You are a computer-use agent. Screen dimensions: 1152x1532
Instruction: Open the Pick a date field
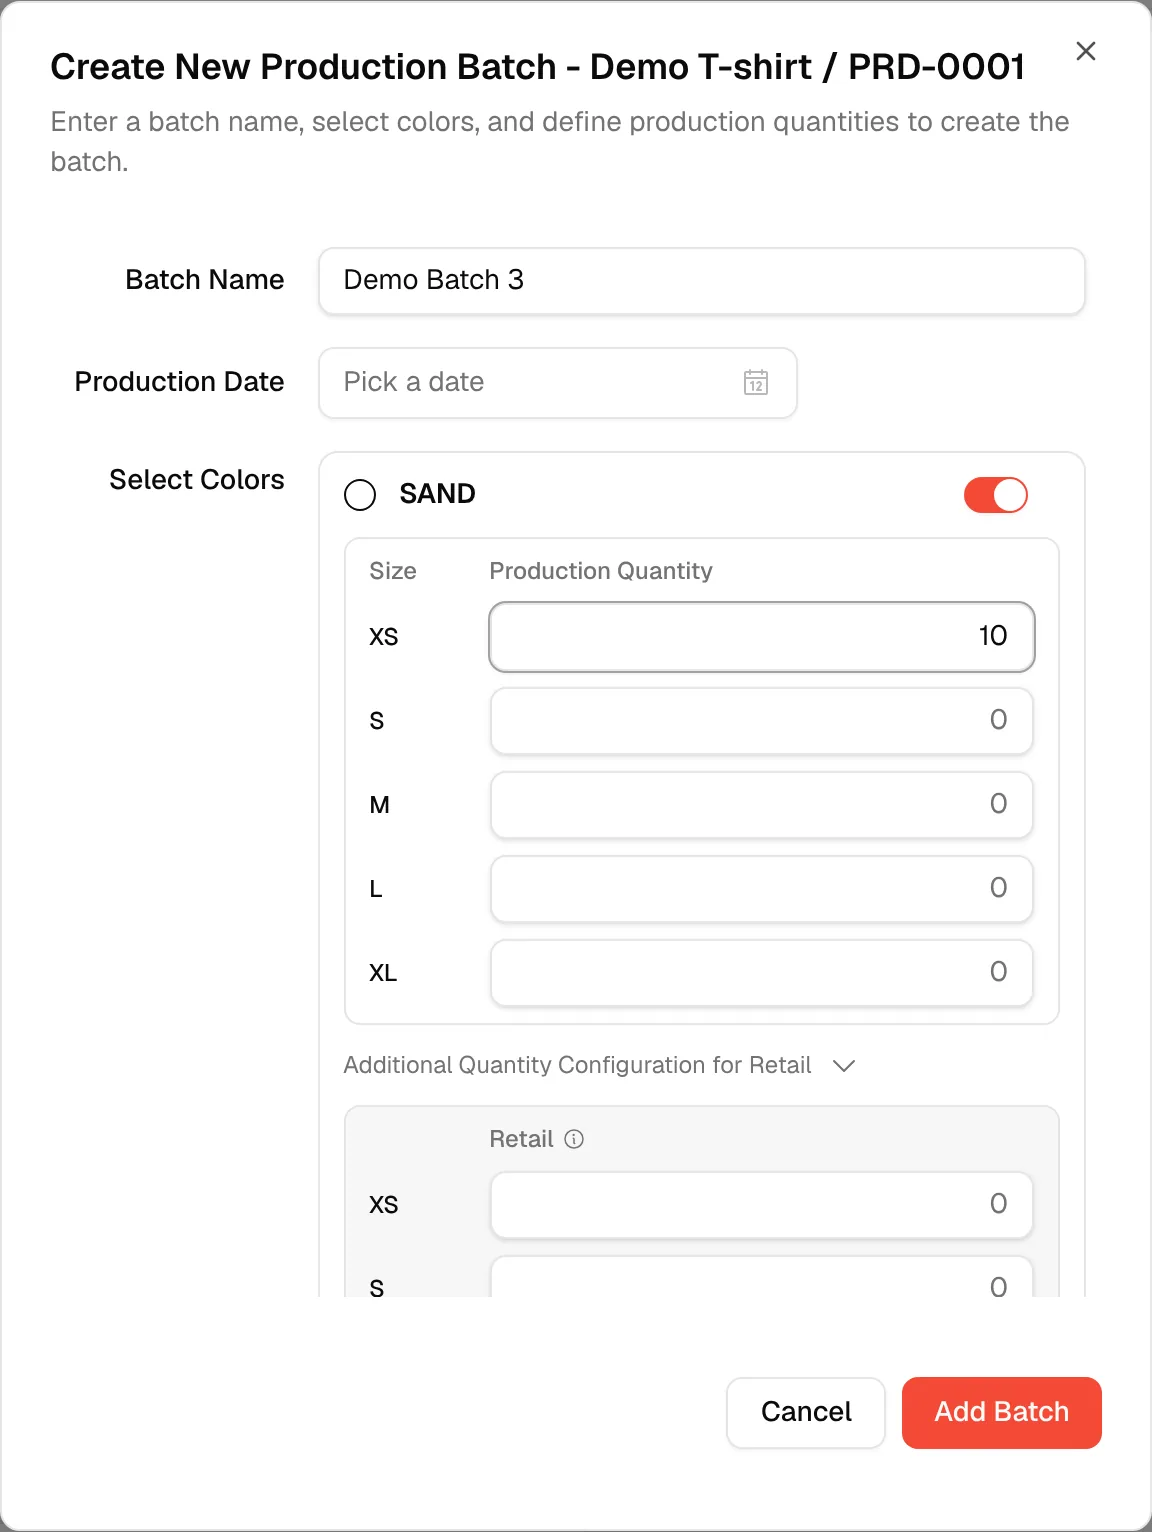tap(558, 383)
